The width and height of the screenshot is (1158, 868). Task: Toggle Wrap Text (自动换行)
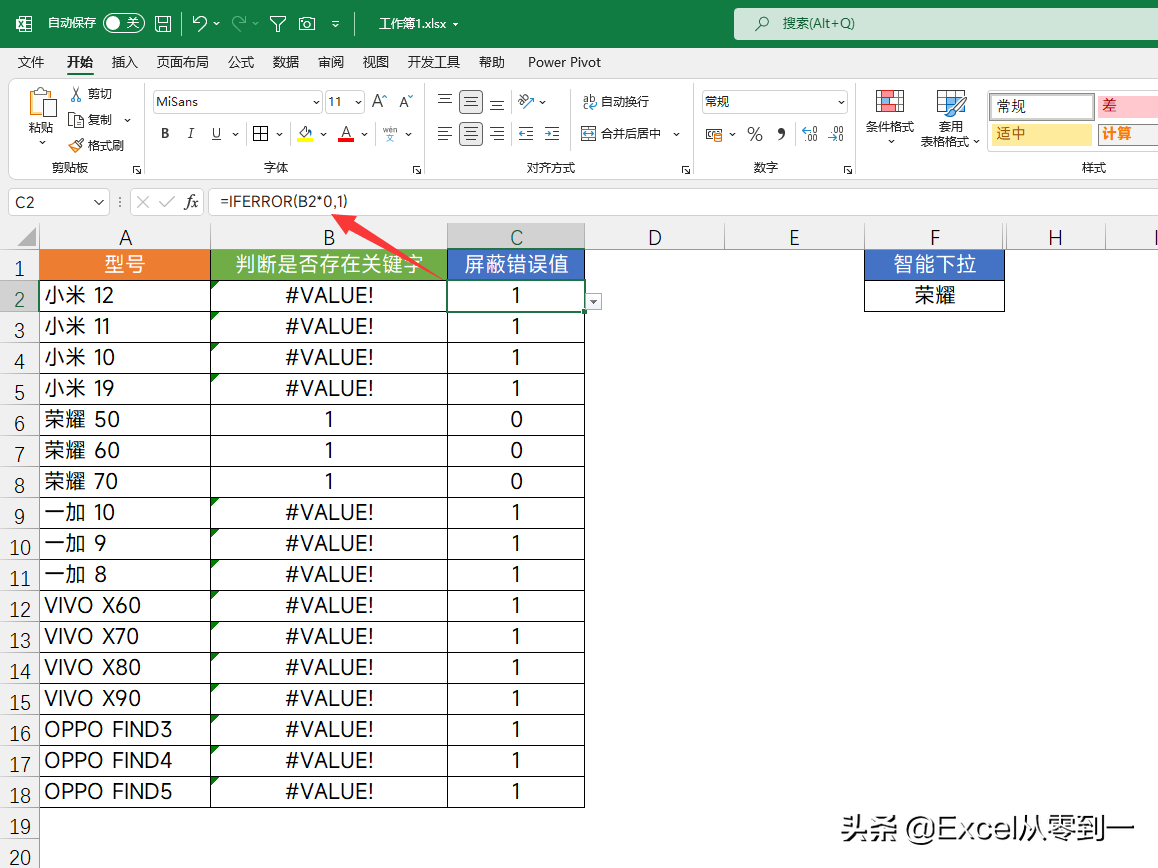point(616,101)
